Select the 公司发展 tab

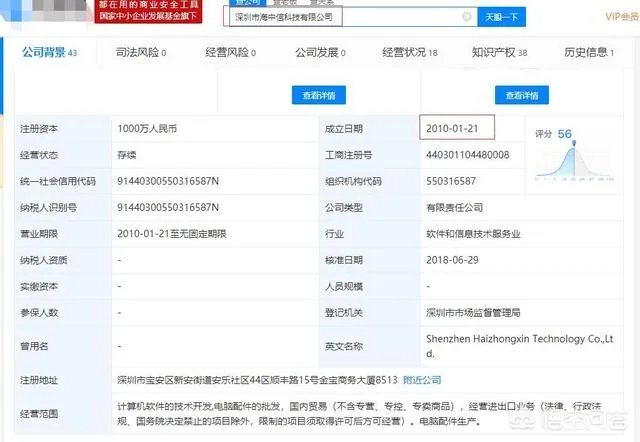(x=320, y=52)
